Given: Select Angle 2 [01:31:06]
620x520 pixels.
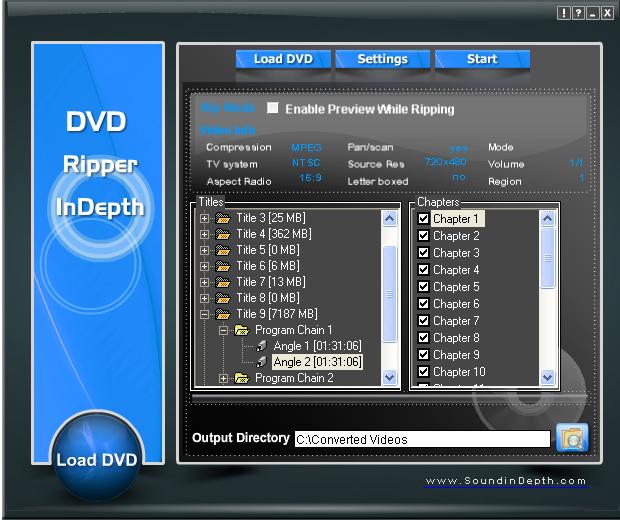Looking at the screenshot, I should point(318,362).
